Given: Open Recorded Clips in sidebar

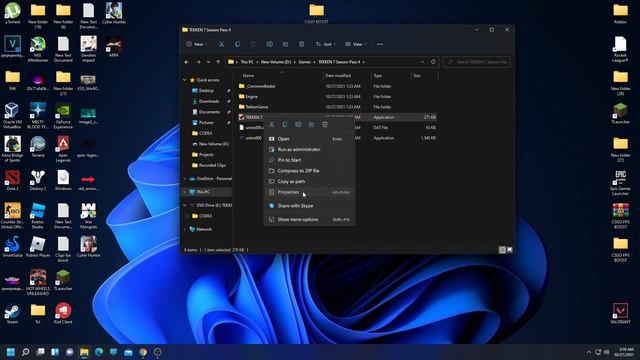Looking at the screenshot, I should [212, 165].
